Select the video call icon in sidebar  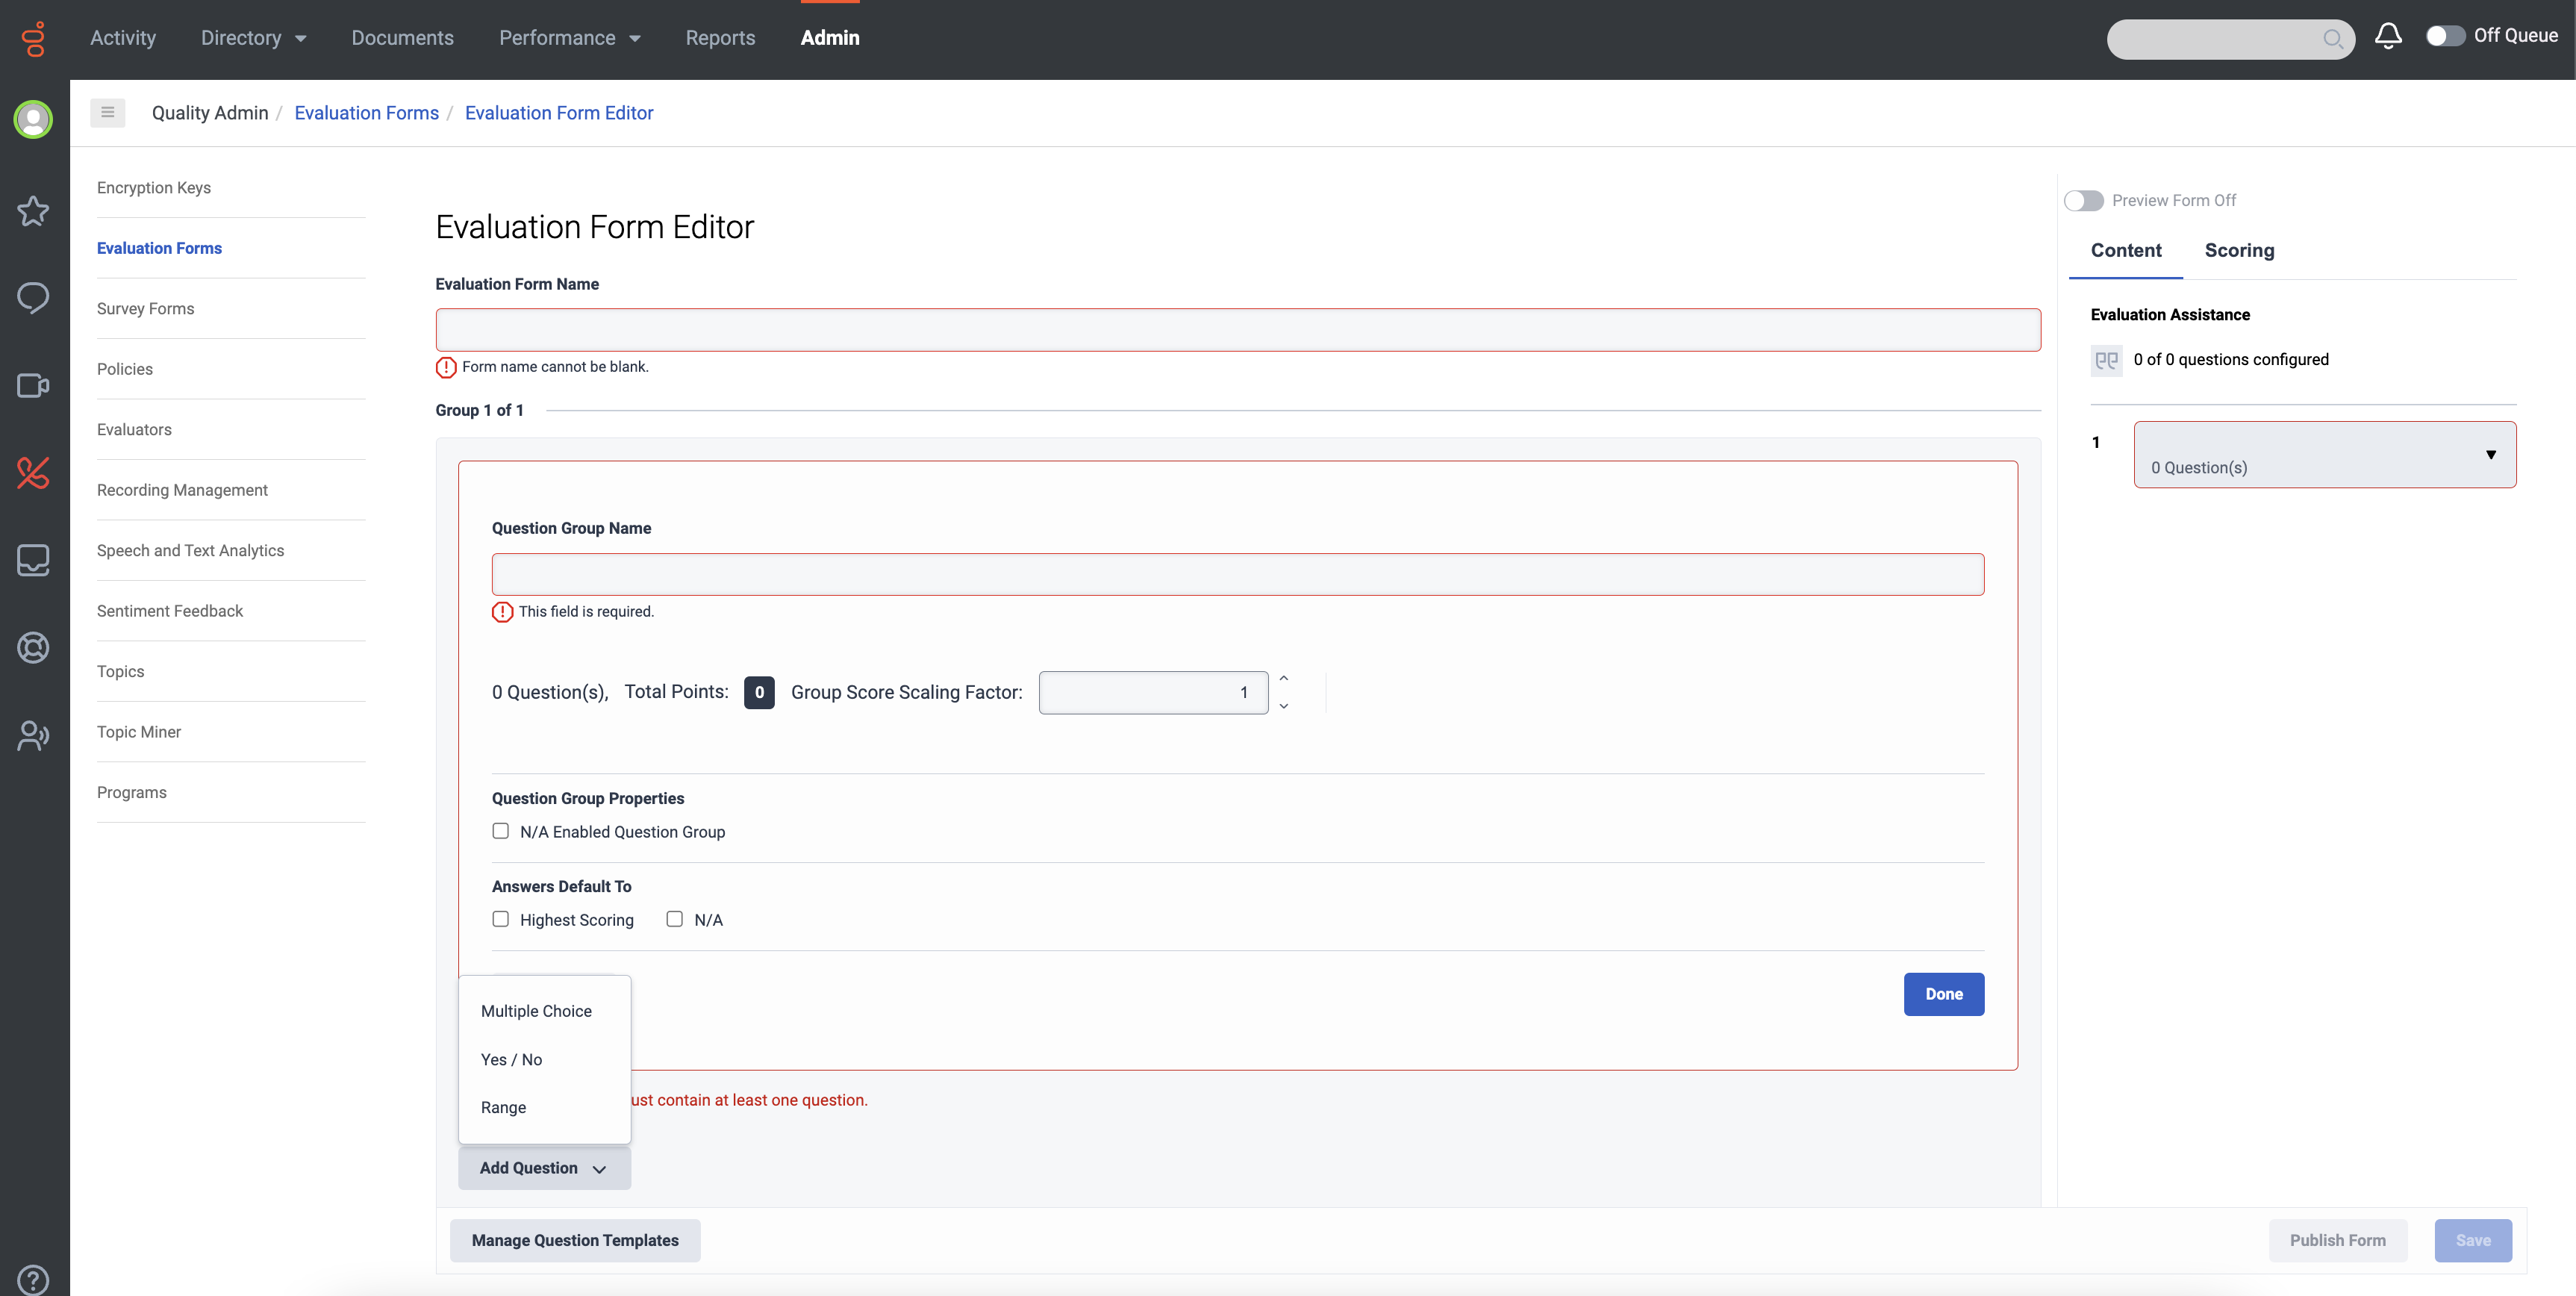tap(33, 385)
